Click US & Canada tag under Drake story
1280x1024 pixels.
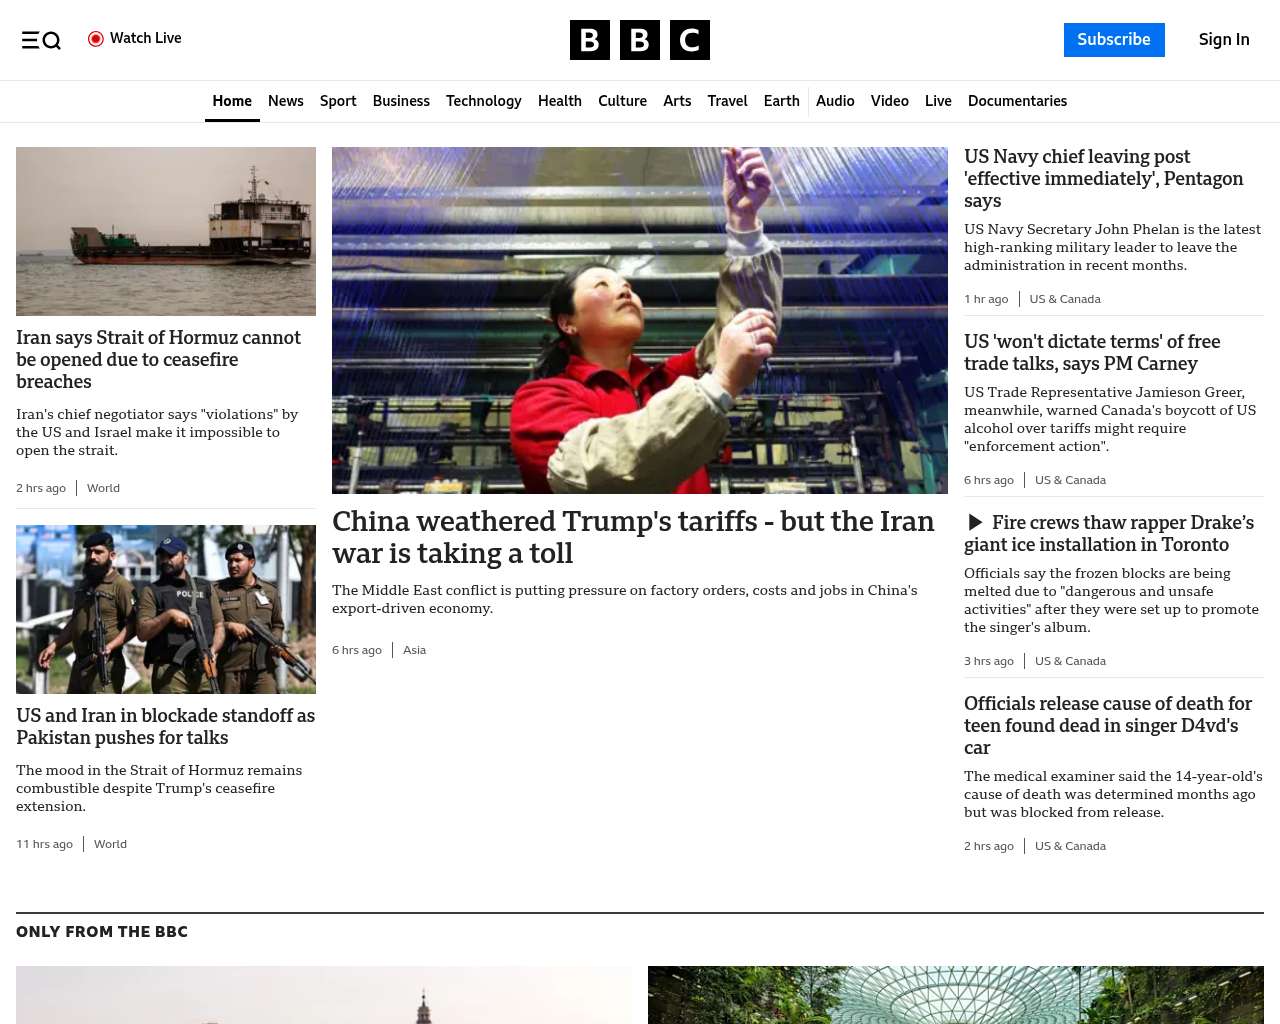pos(1070,661)
